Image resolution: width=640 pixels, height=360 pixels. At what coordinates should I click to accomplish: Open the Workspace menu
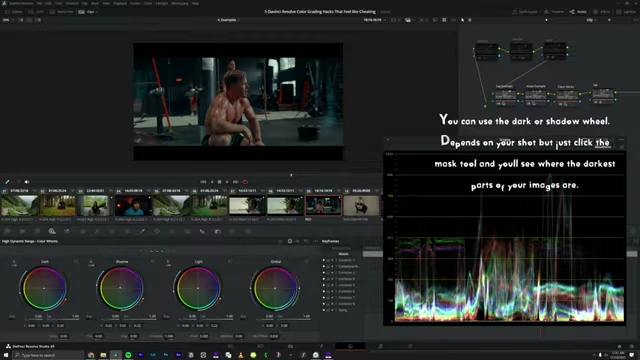[x=180, y=3]
